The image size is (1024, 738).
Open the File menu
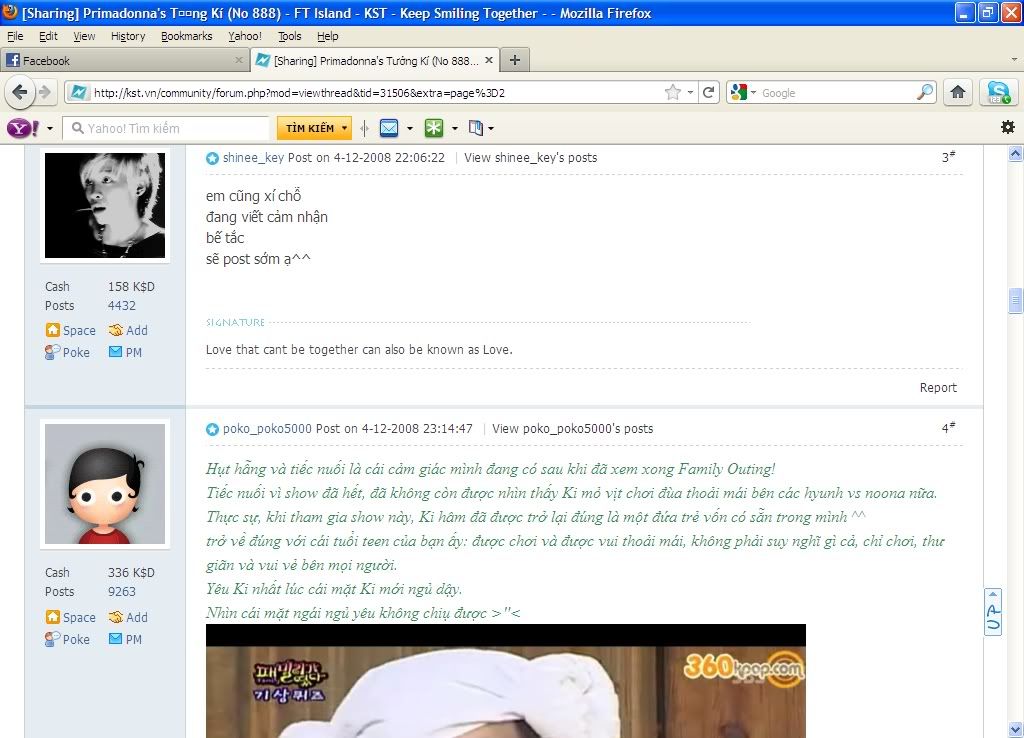click(15, 36)
